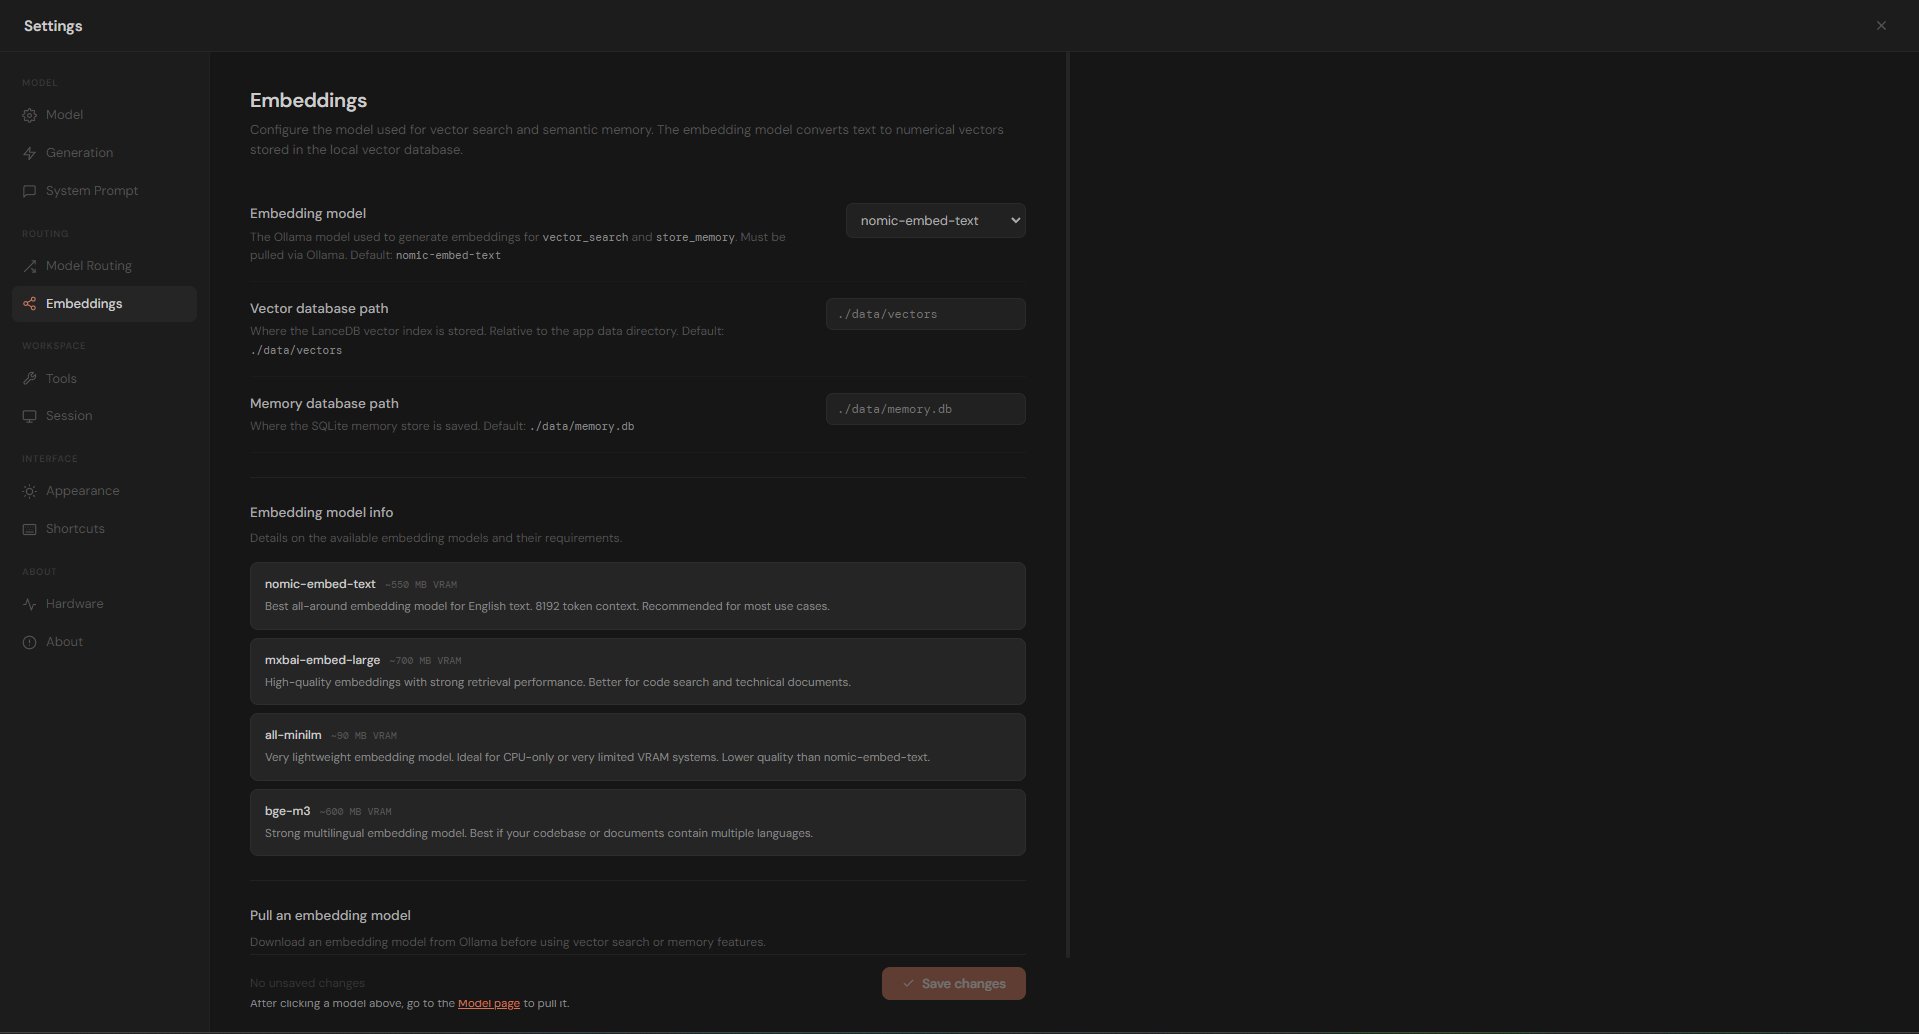This screenshot has height=1034, width=1919.
Task: Click the sun icon beside Appearance
Action: click(30, 491)
